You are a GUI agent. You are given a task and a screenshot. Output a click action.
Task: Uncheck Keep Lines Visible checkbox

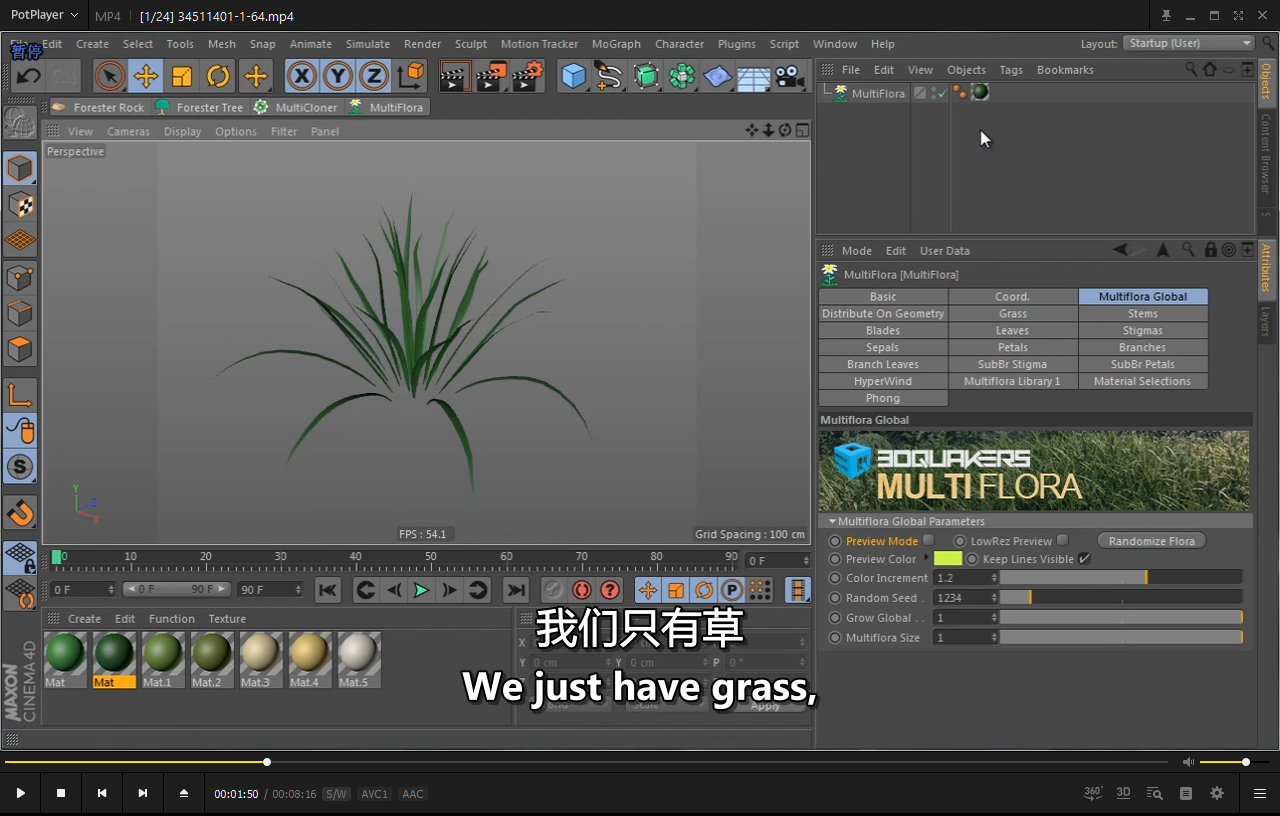1084,559
